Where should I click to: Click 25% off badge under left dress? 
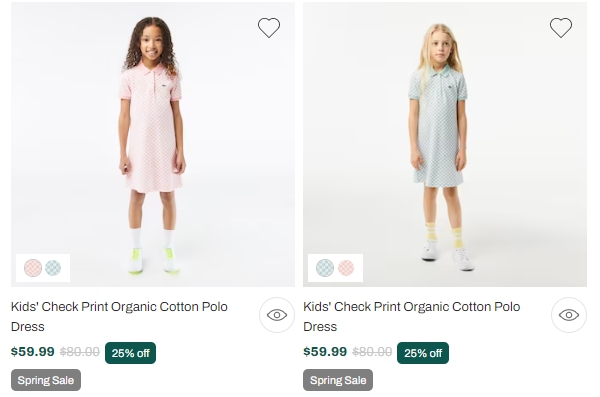(x=130, y=353)
